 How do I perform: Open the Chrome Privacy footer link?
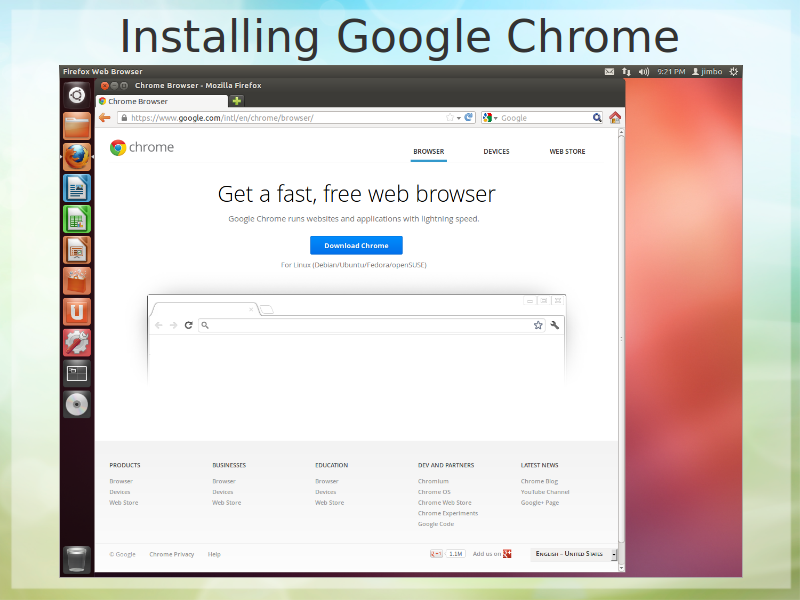click(171, 554)
